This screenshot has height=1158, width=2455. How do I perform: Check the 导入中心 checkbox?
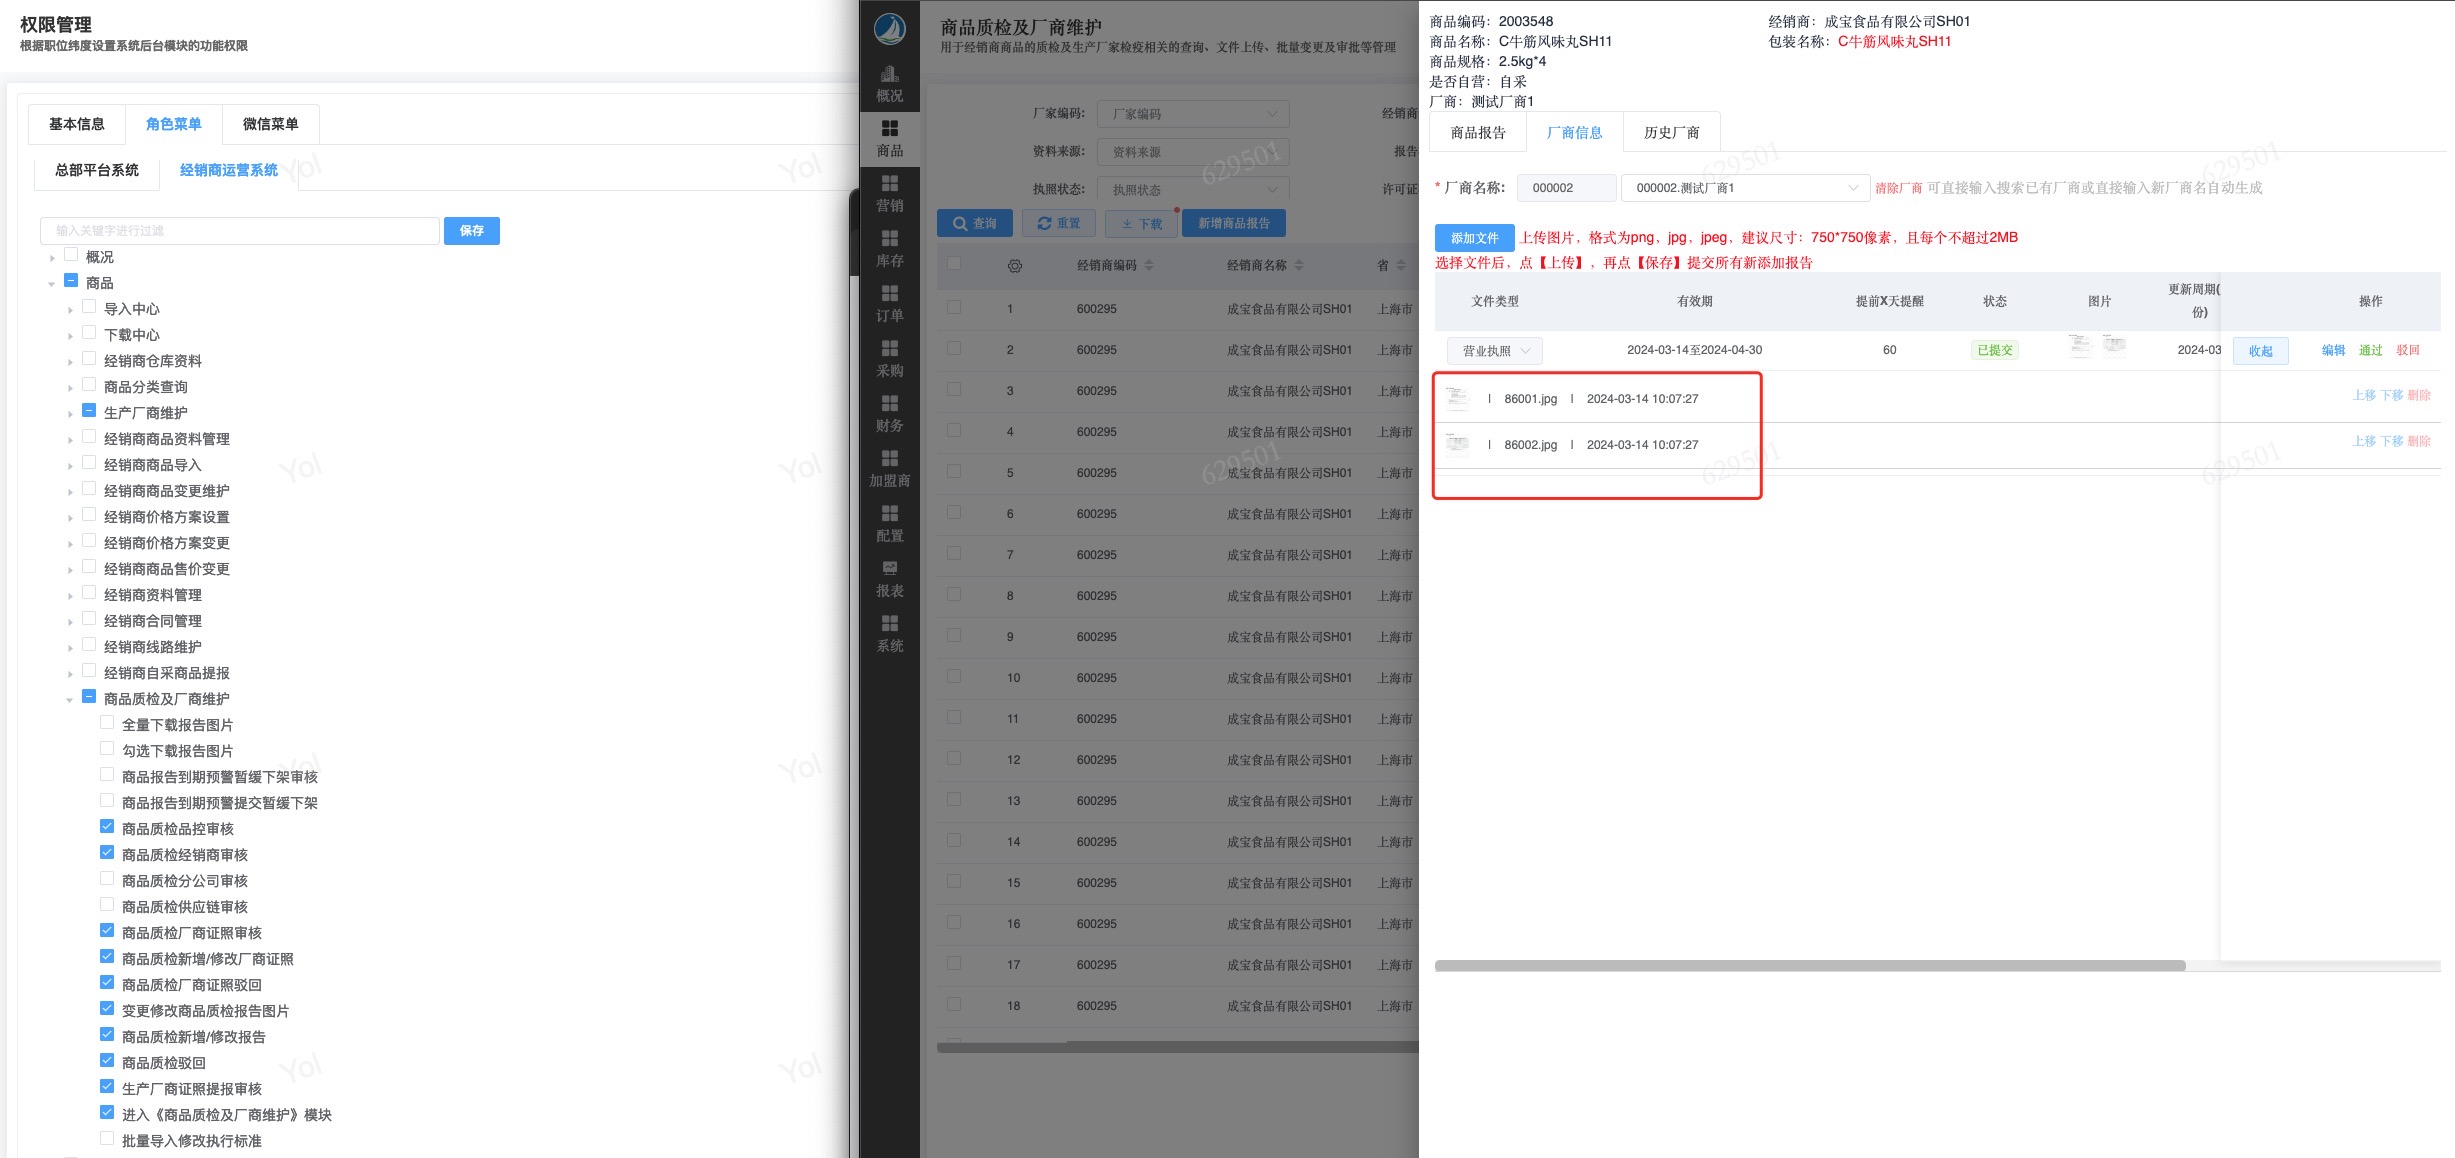click(89, 307)
